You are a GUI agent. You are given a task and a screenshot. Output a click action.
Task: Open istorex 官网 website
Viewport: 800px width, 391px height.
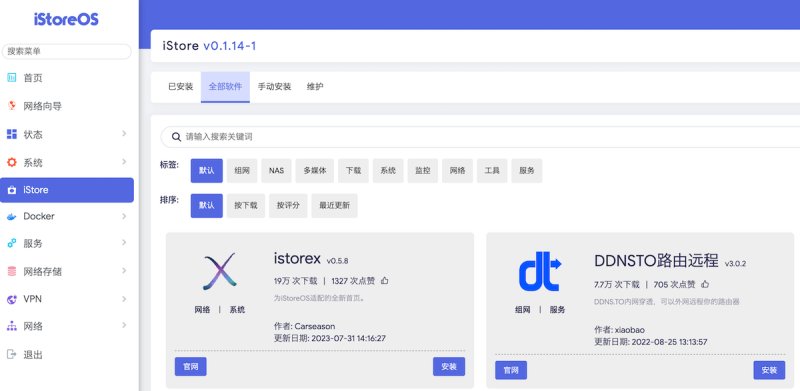(191, 366)
